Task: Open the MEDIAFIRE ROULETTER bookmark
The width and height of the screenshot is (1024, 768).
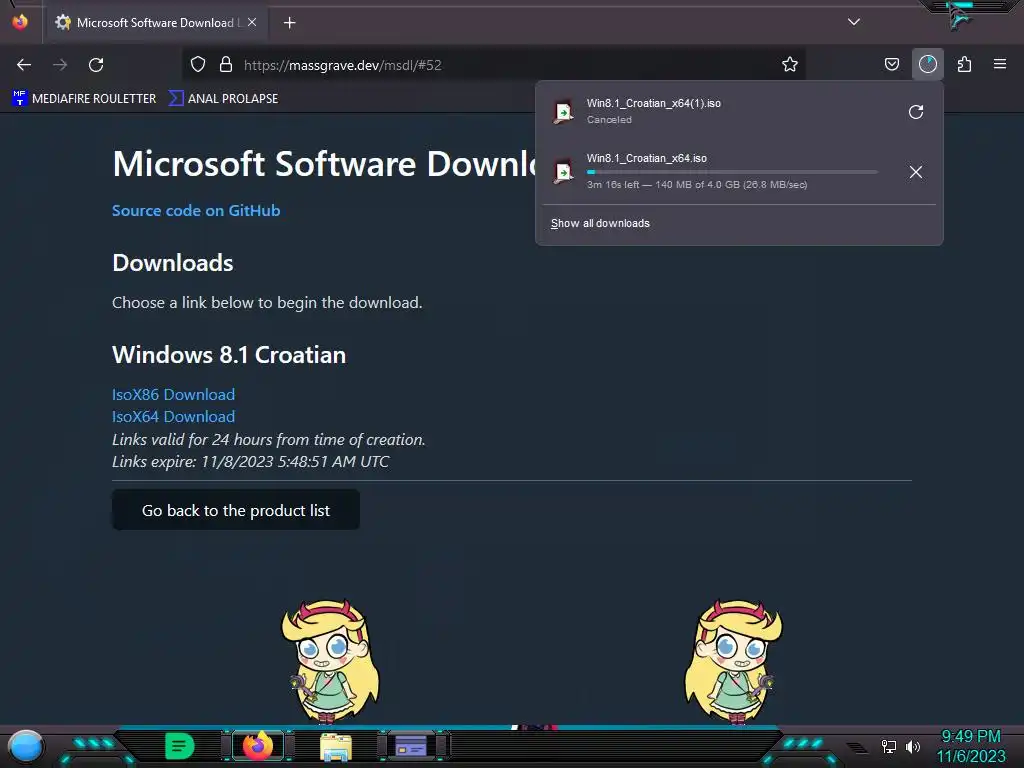Action: pyautogui.click(x=84, y=99)
